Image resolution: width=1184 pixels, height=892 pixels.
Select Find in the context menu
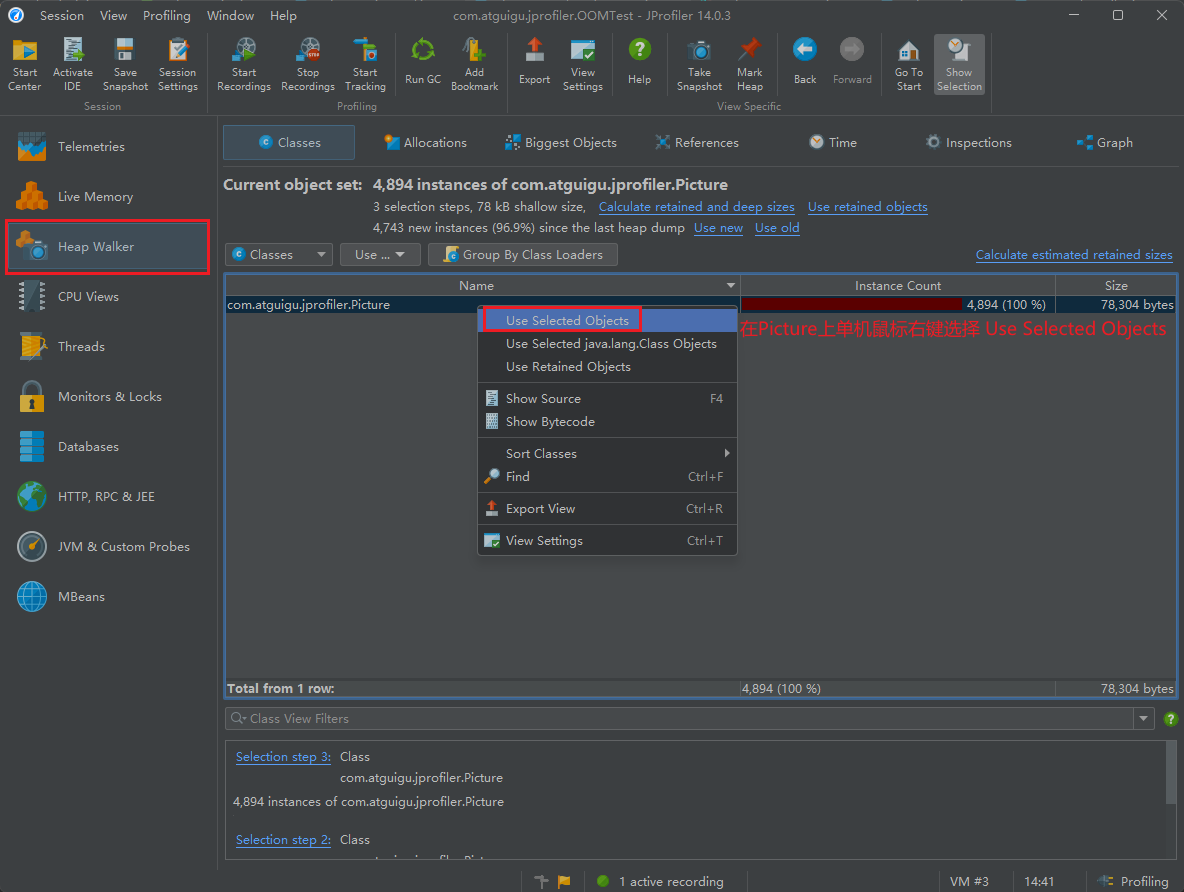pos(608,477)
